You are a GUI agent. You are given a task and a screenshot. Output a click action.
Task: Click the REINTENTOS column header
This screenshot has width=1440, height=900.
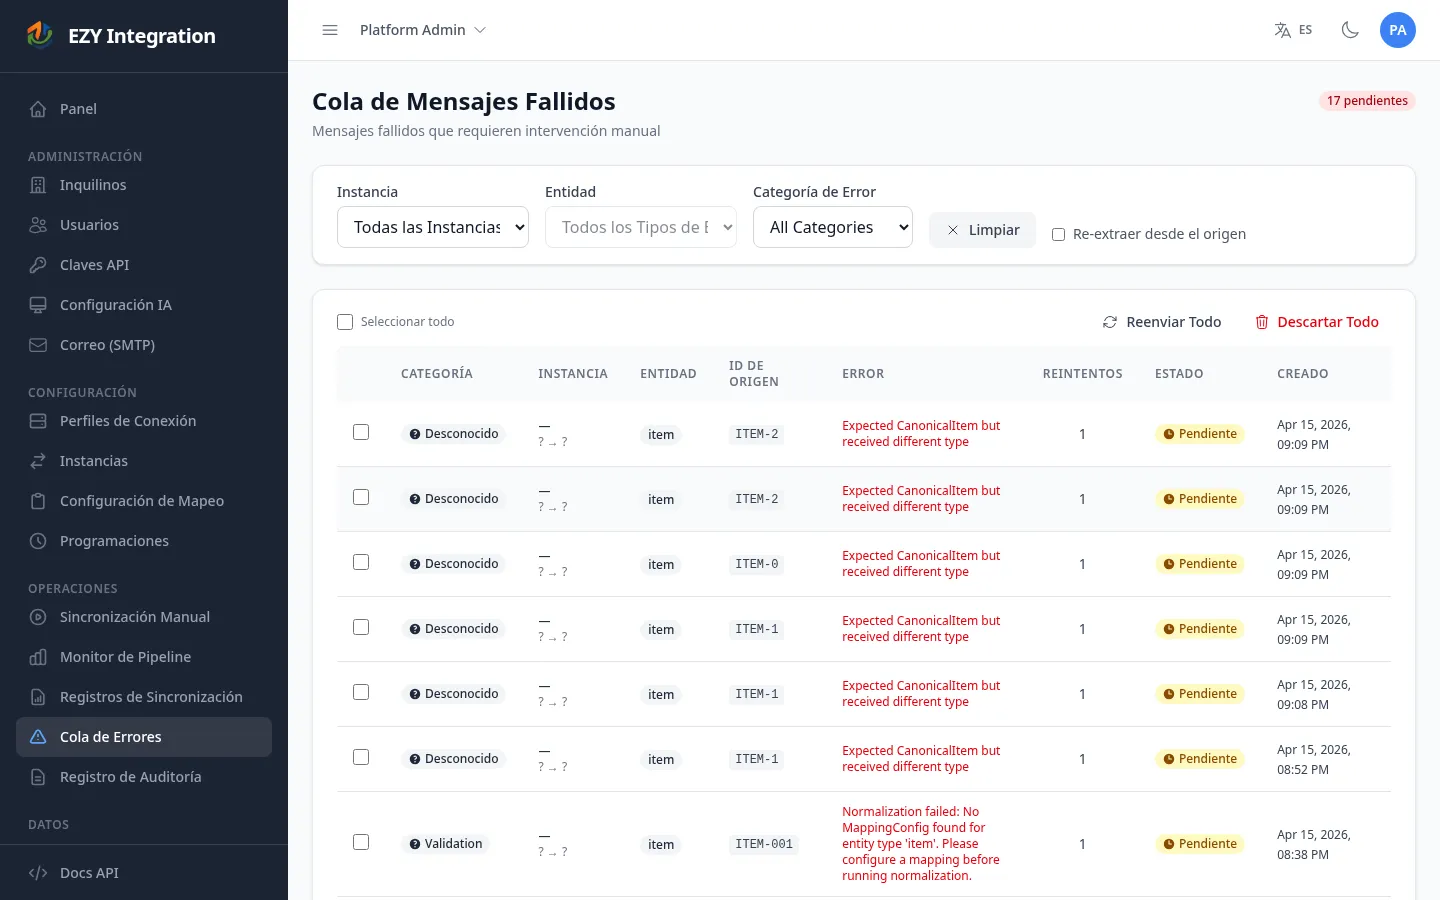click(1082, 374)
